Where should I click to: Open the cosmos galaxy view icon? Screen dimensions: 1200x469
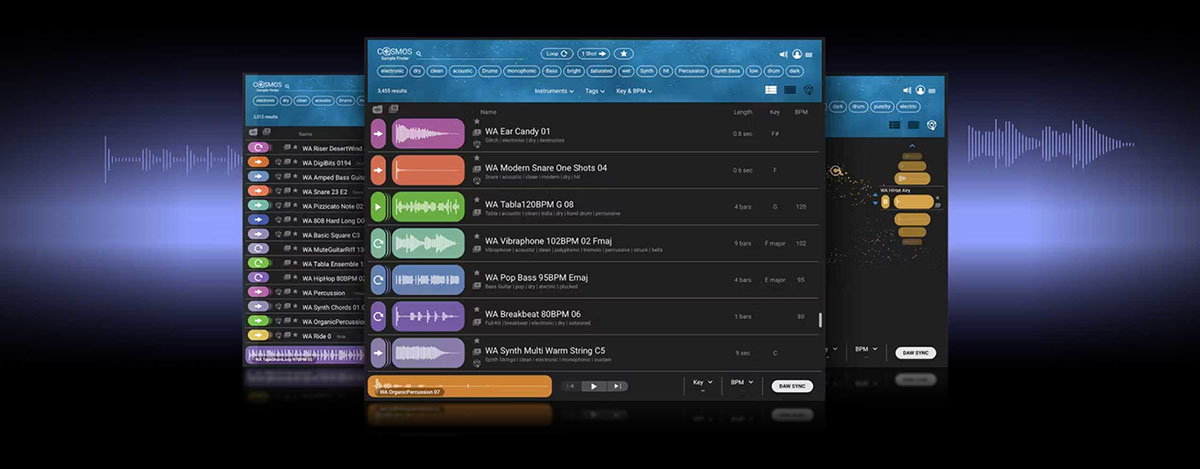(808, 90)
